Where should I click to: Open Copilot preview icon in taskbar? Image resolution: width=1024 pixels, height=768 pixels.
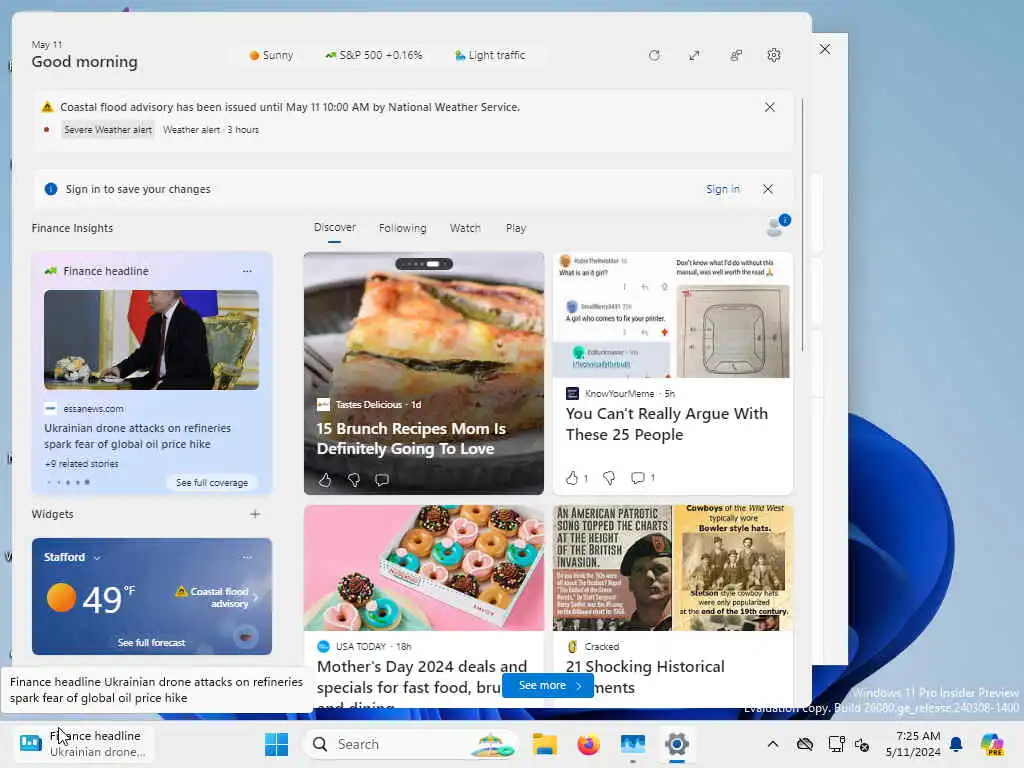coord(992,744)
